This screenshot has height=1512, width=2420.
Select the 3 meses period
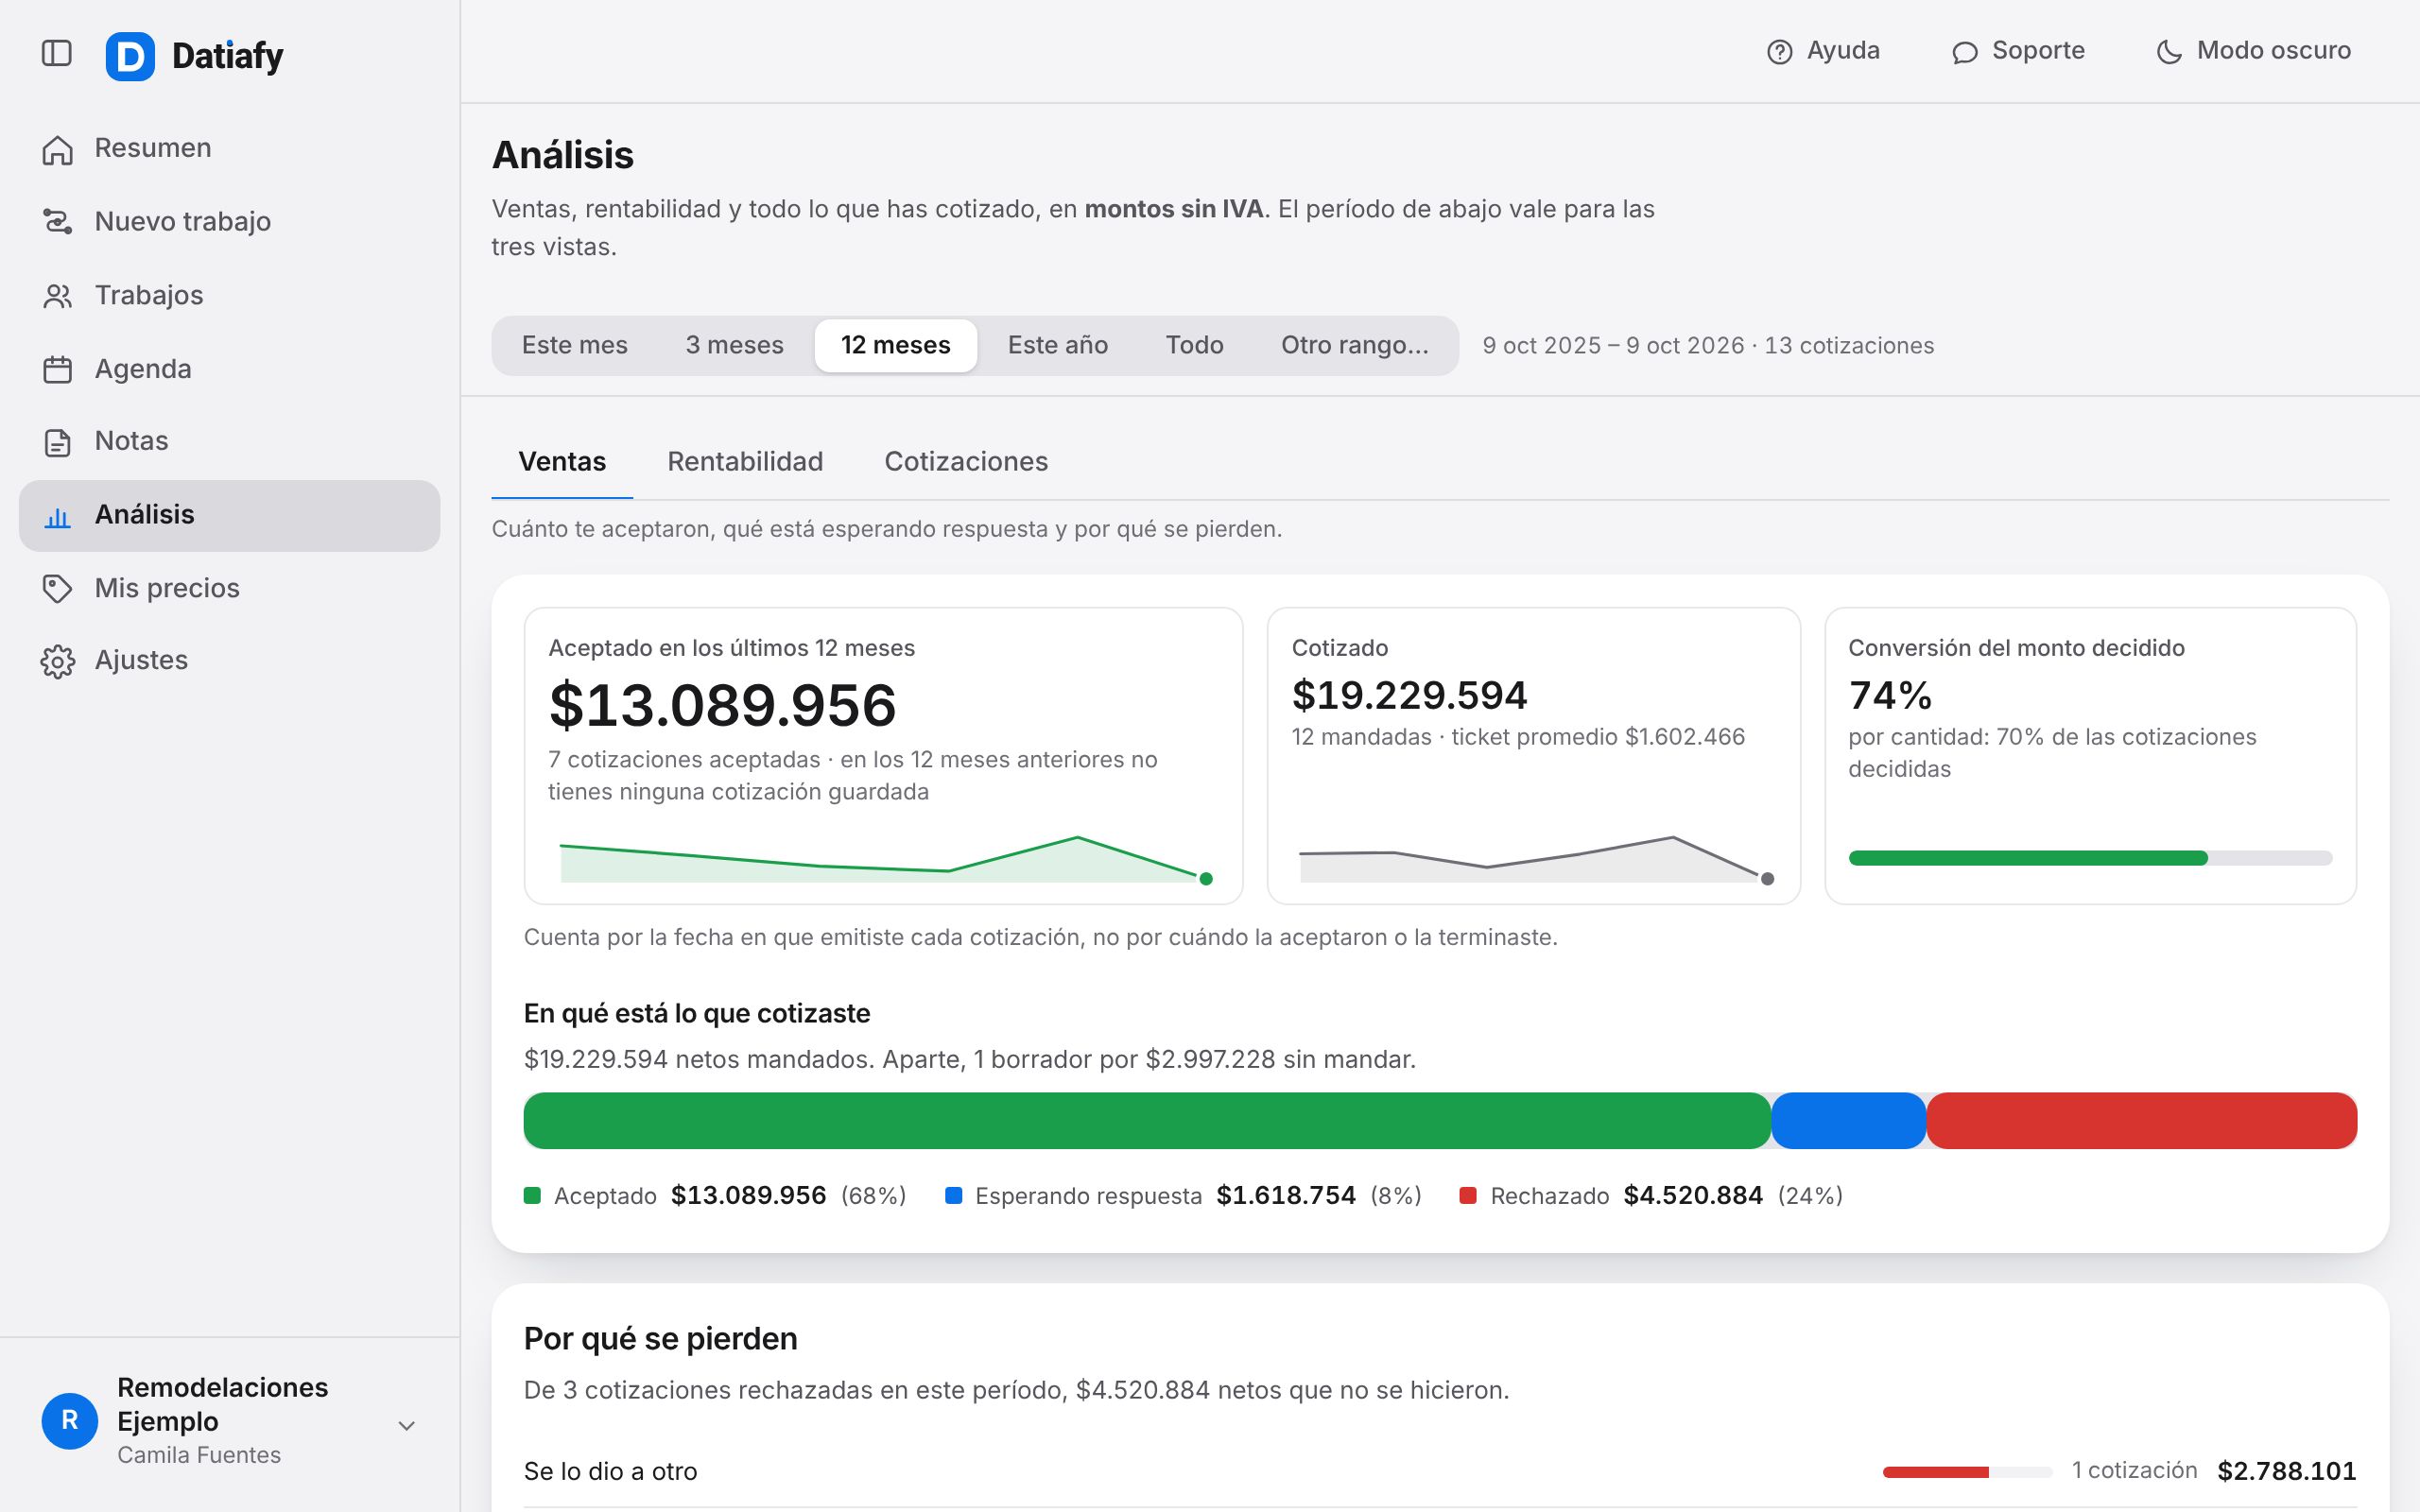(x=734, y=345)
